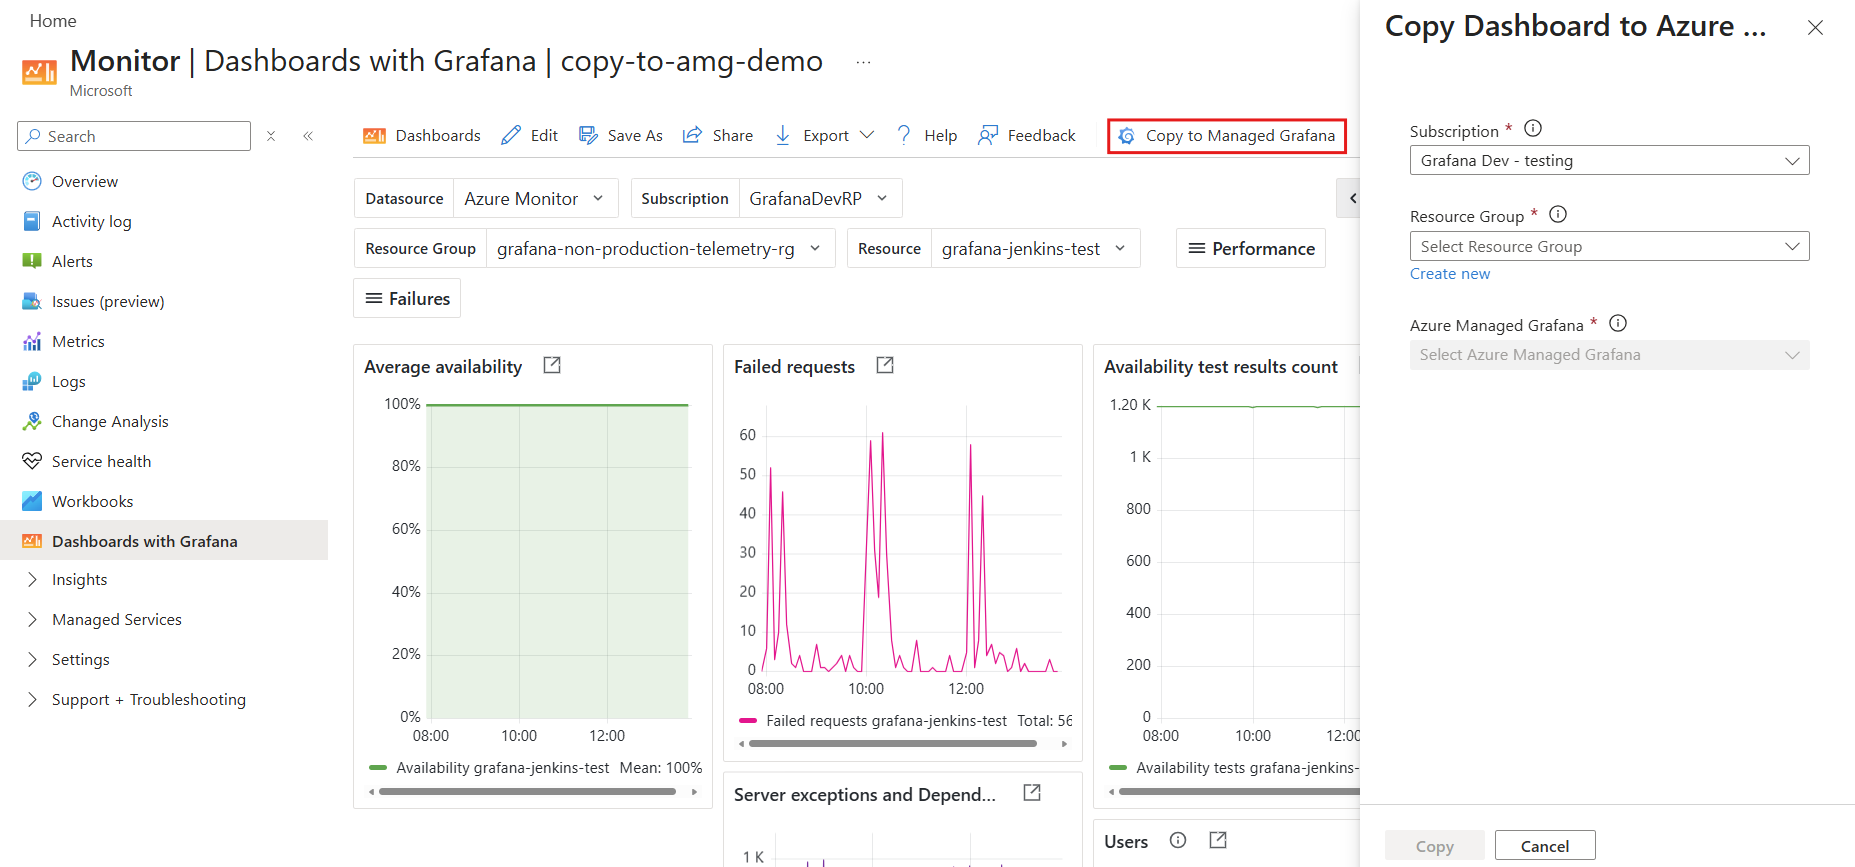Click Share in the toolbar
Image resolution: width=1855 pixels, height=867 pixels.
point(718,135)
